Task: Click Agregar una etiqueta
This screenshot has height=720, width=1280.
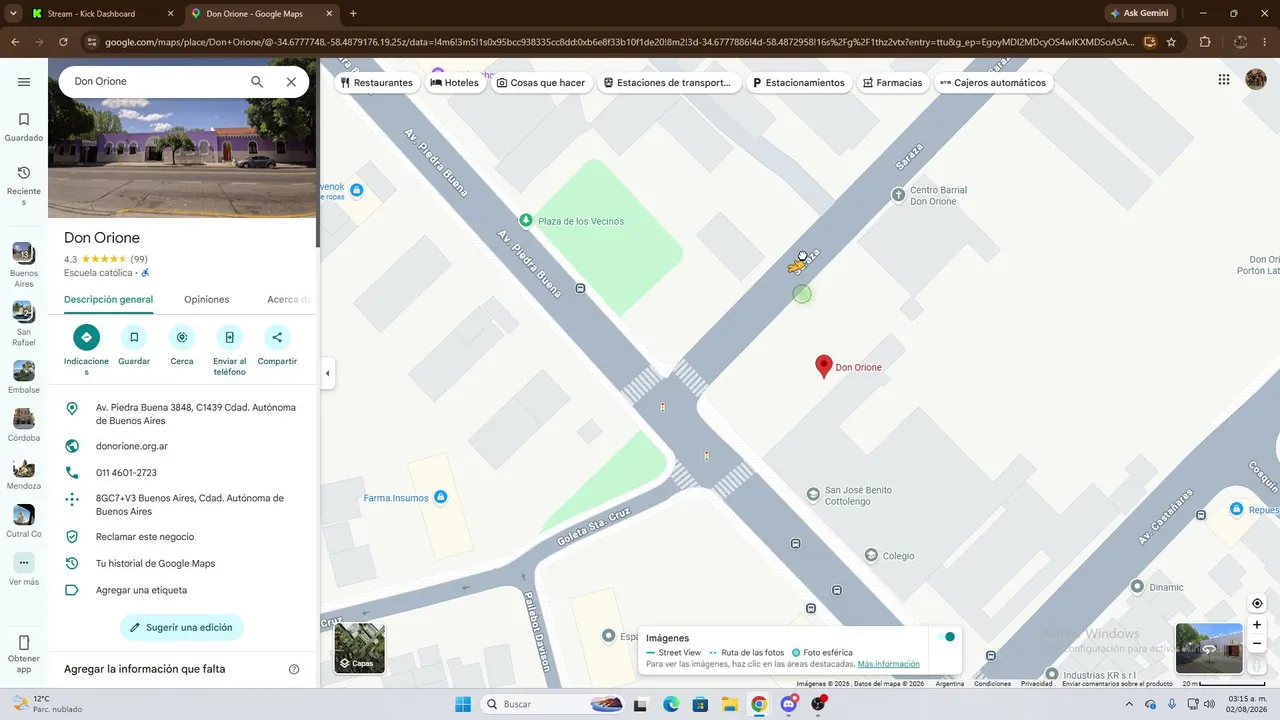Action: (x=182, y=590)
